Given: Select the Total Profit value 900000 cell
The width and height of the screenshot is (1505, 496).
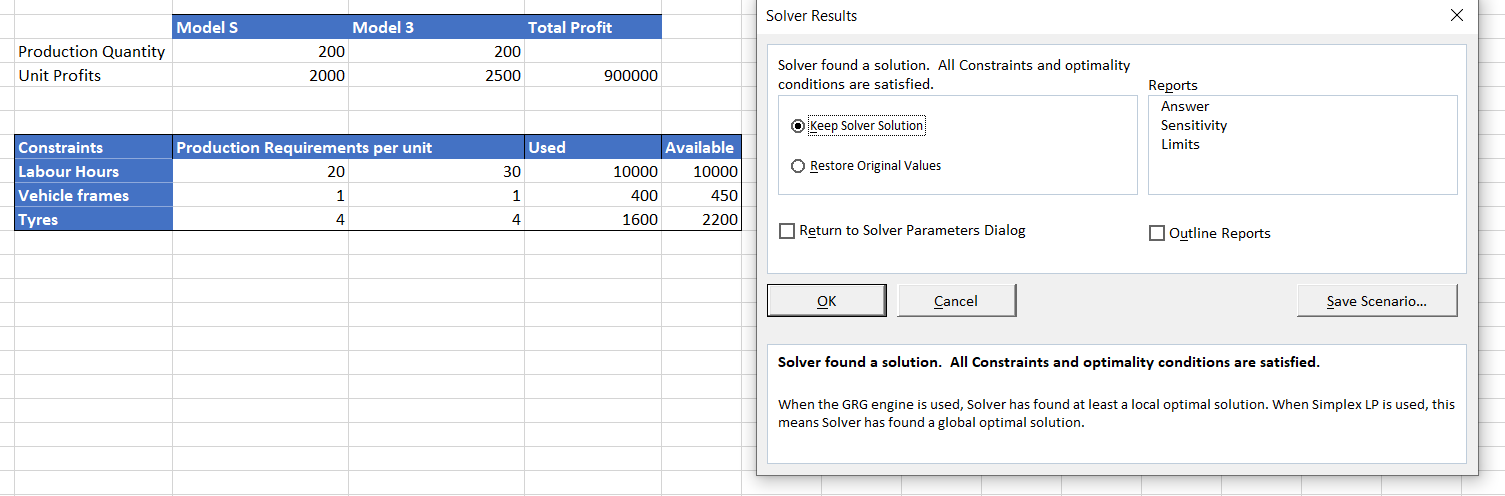Looking at the screenshot, I should pos(593,76).
